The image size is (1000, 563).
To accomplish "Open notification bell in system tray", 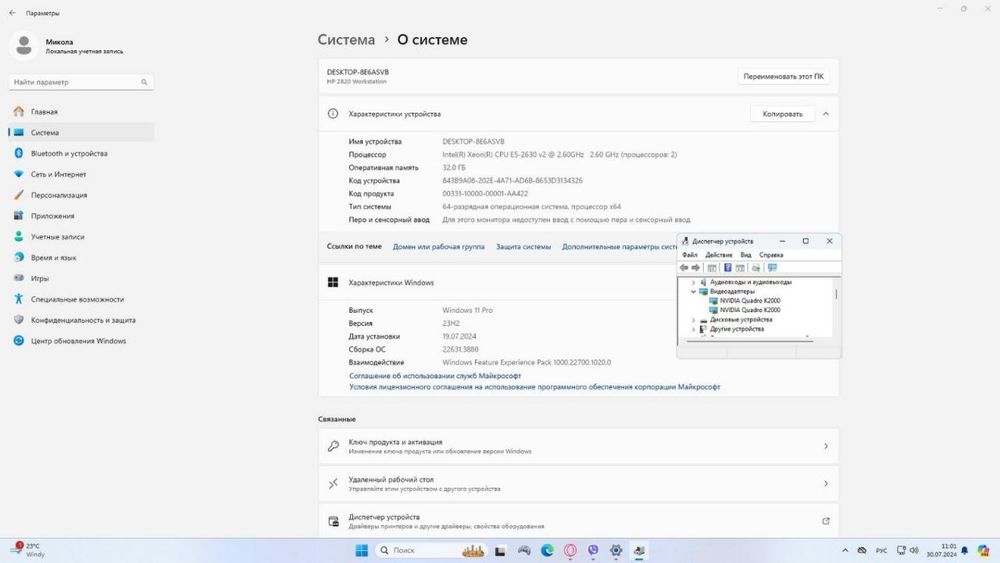I will [965, 550].
